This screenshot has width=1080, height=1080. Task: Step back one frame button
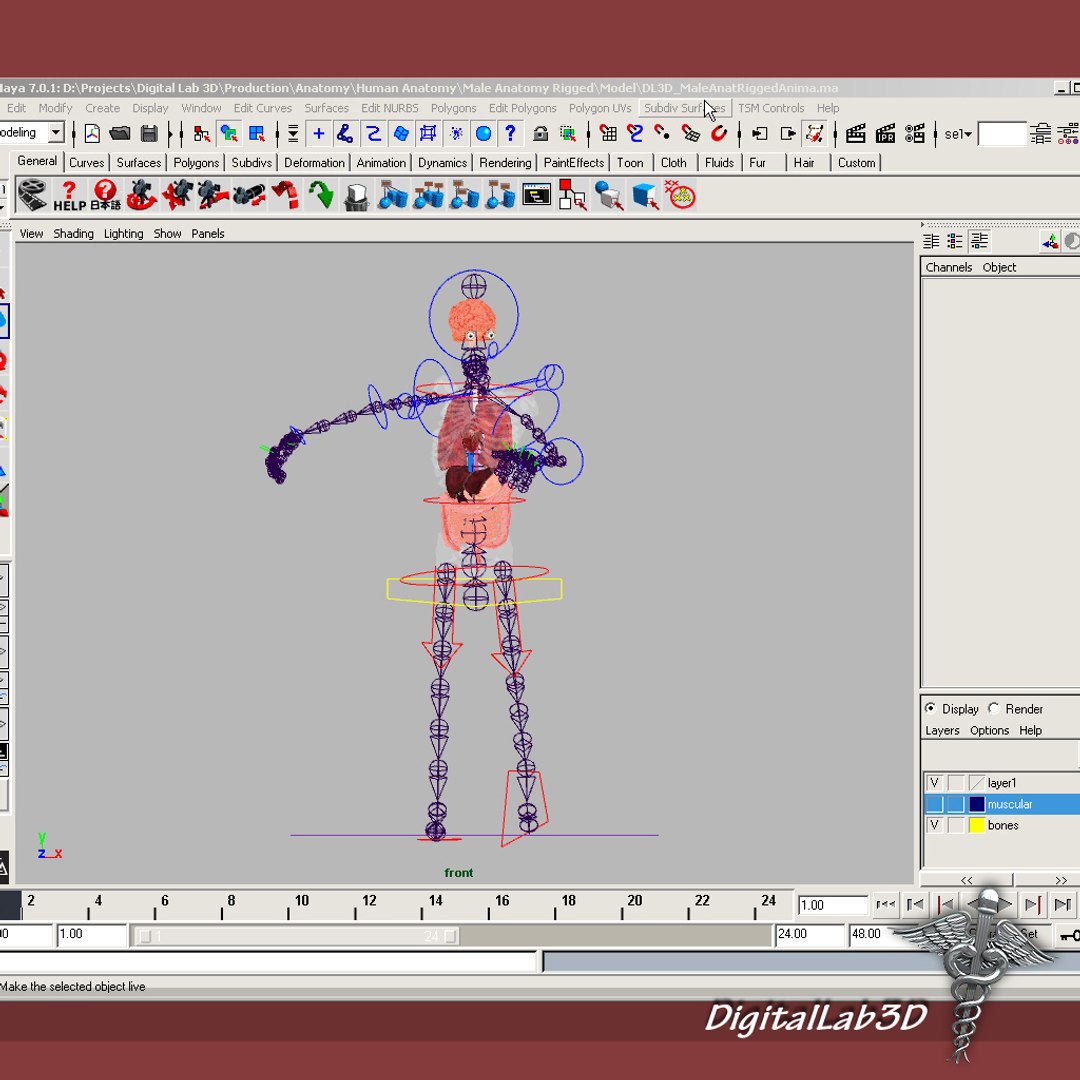915,904
